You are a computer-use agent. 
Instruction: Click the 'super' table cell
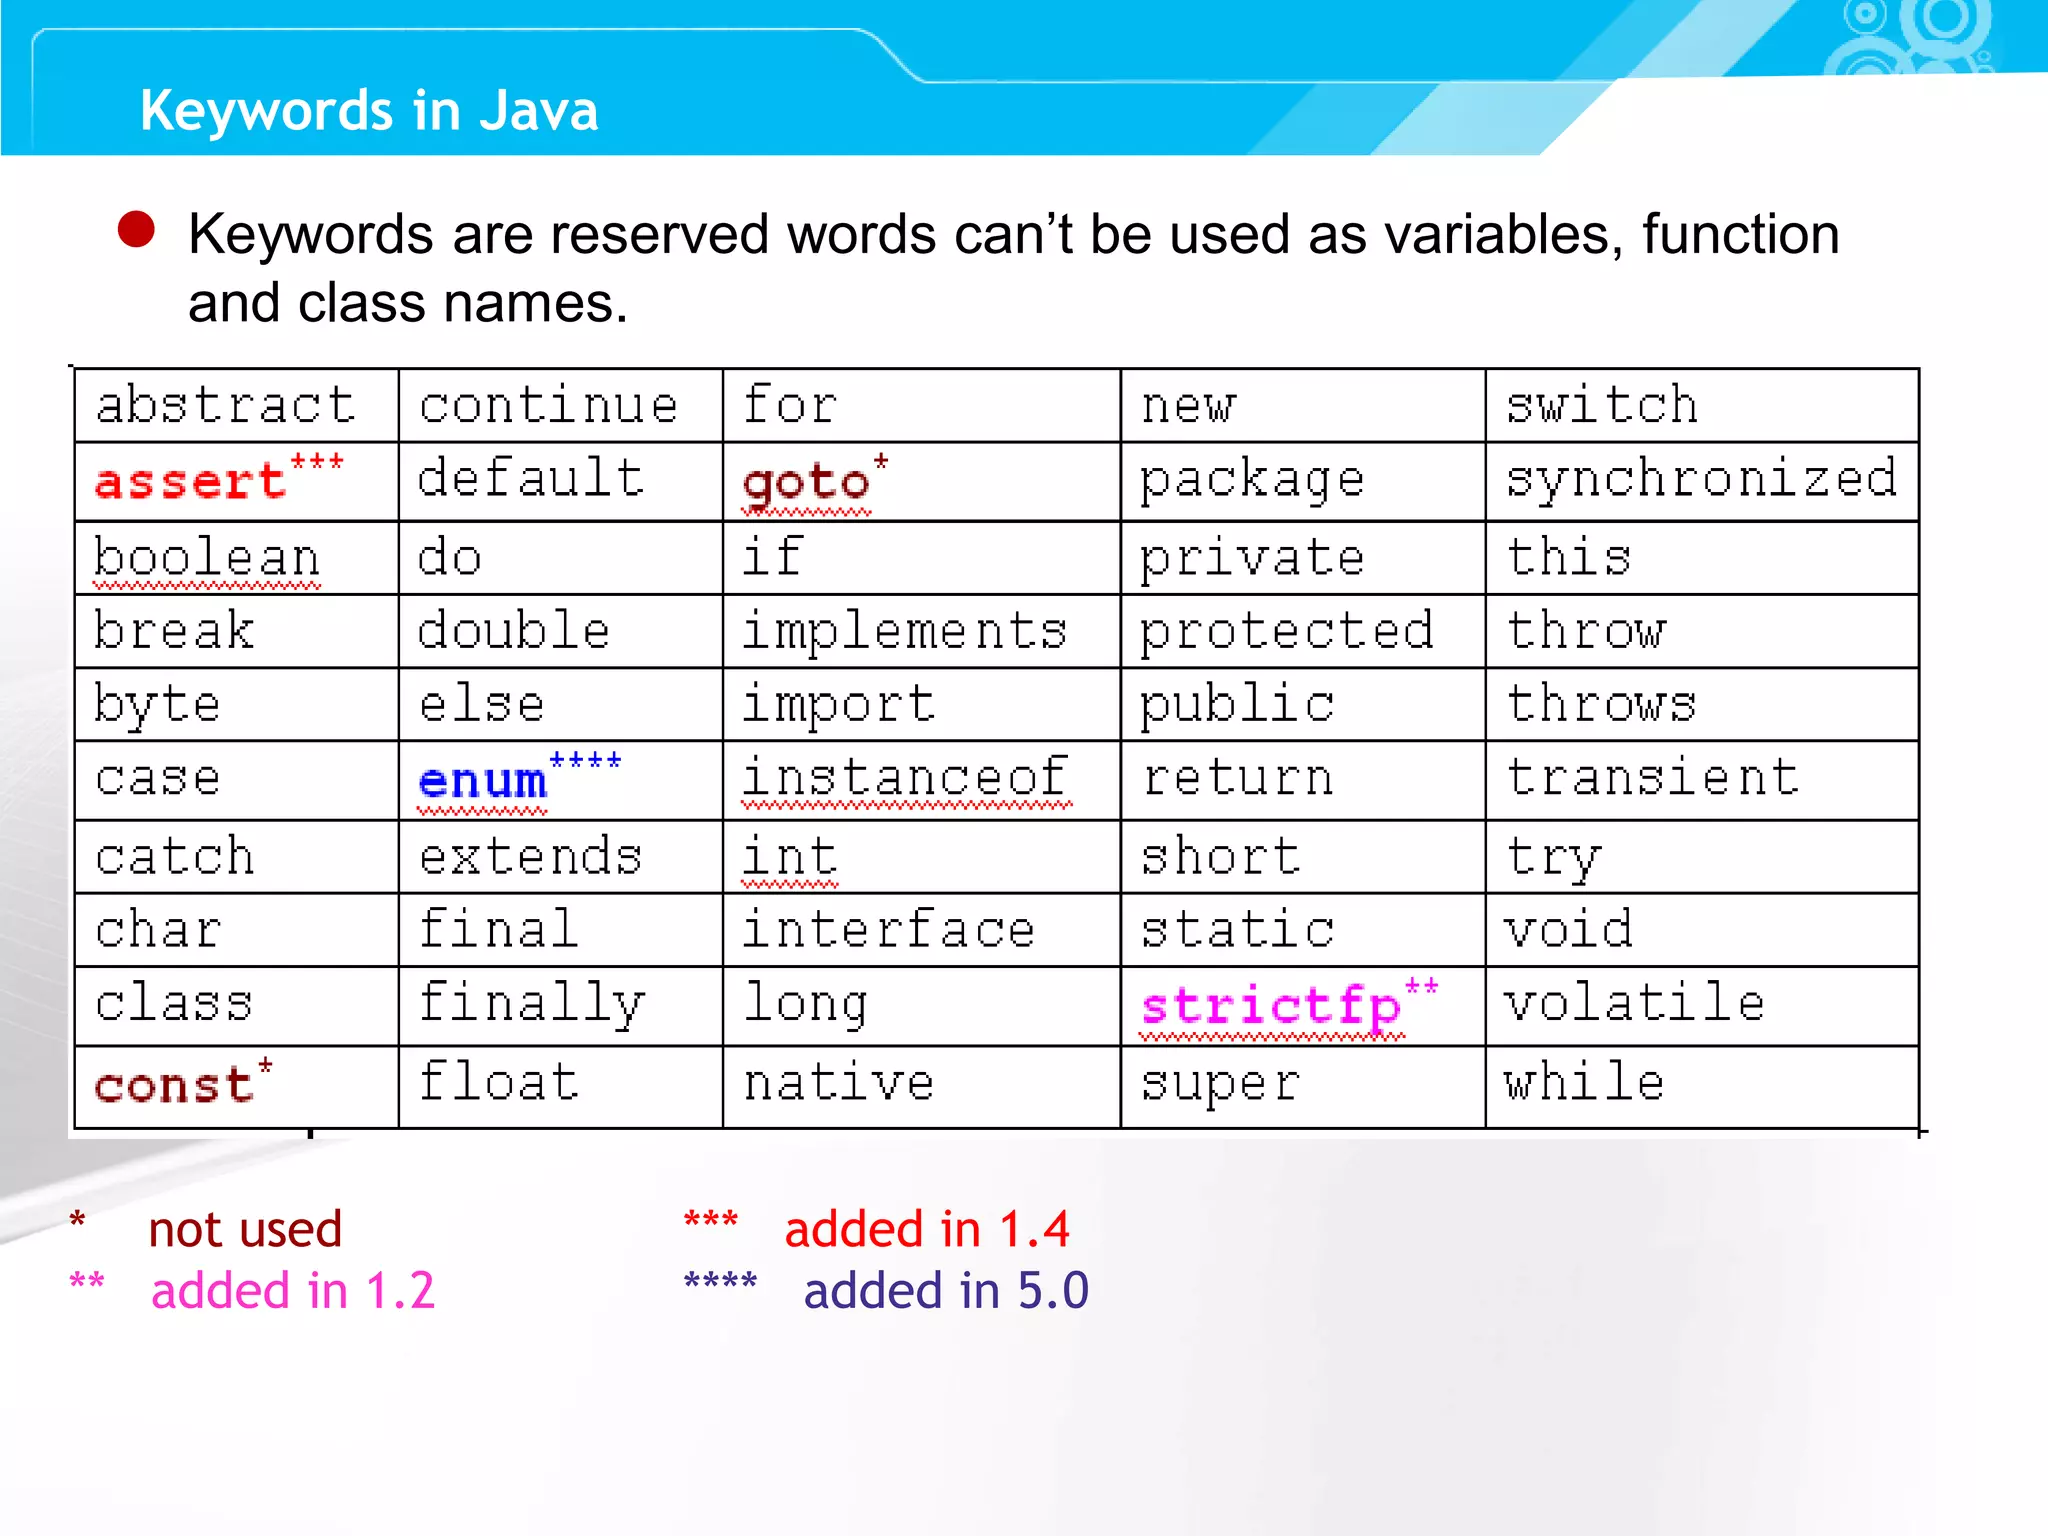click(1303, 1087)
